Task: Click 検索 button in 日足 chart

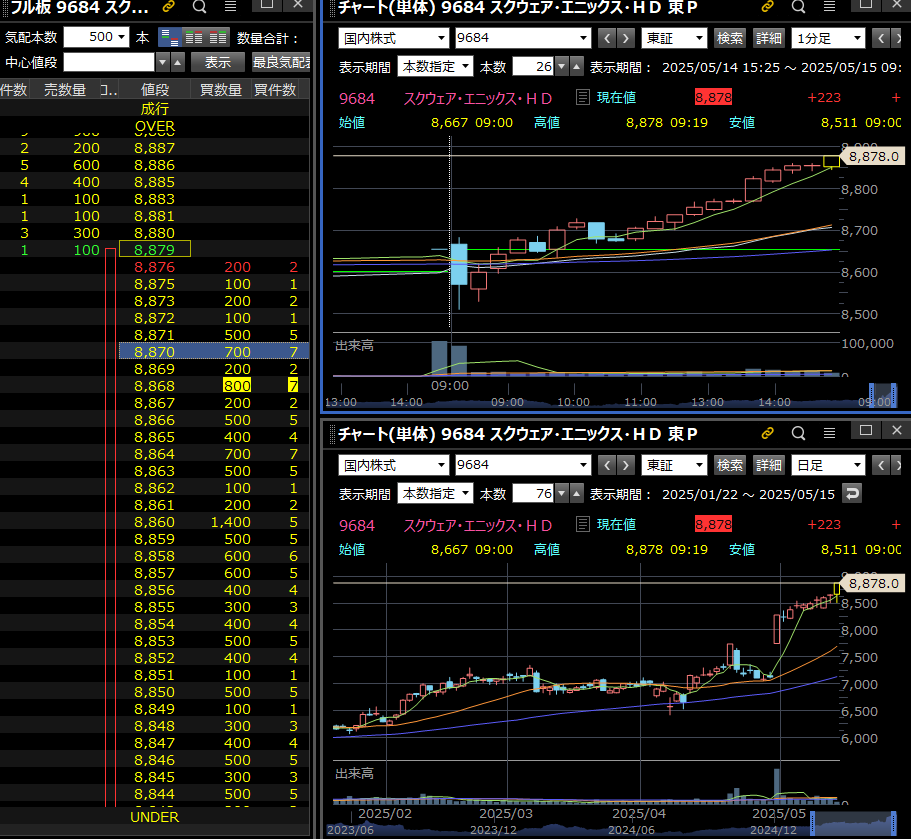Action: 730,465
